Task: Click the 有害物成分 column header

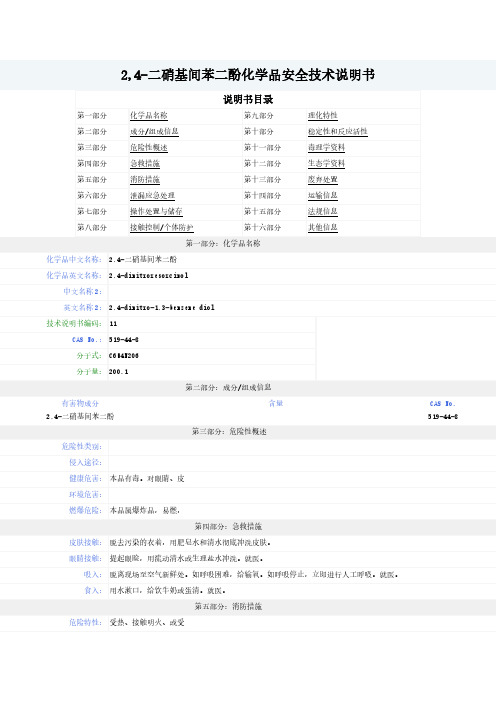Action: tap(80, 403)
